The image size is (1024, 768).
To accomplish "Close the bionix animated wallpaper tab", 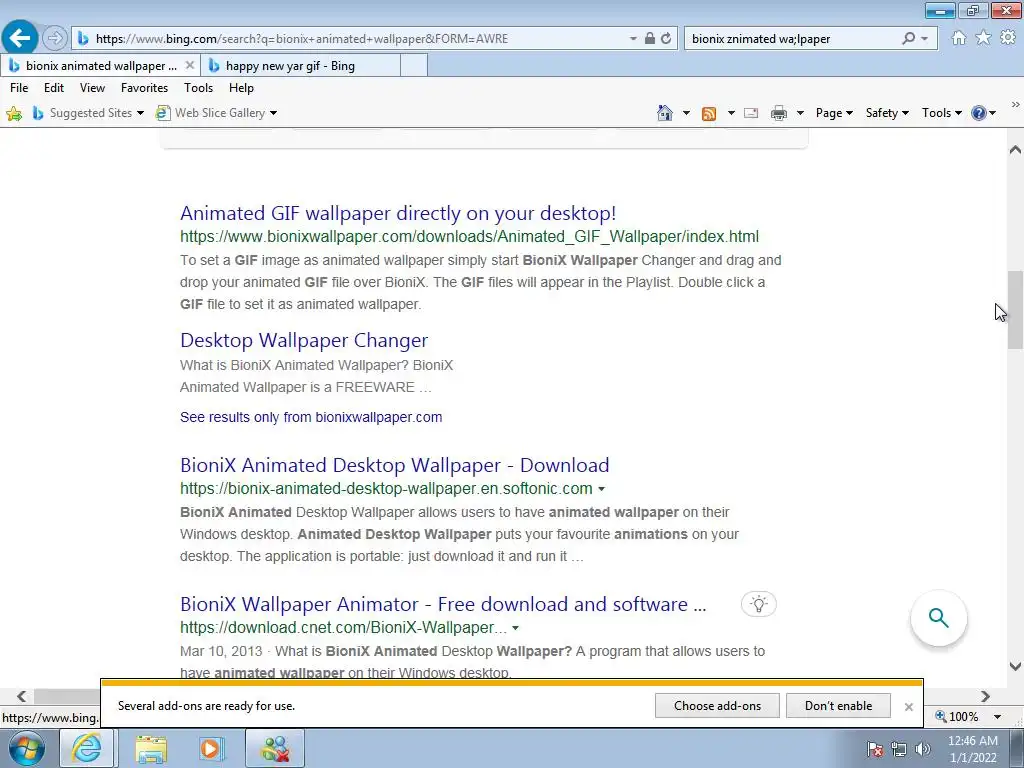I will point(189,65).
